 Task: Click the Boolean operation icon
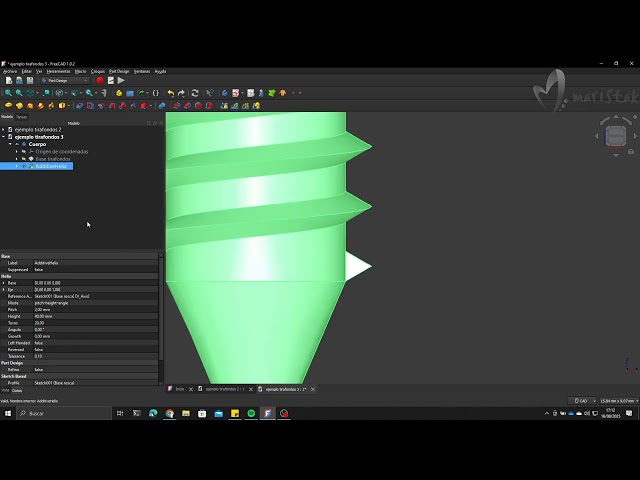tap(162, 106)
